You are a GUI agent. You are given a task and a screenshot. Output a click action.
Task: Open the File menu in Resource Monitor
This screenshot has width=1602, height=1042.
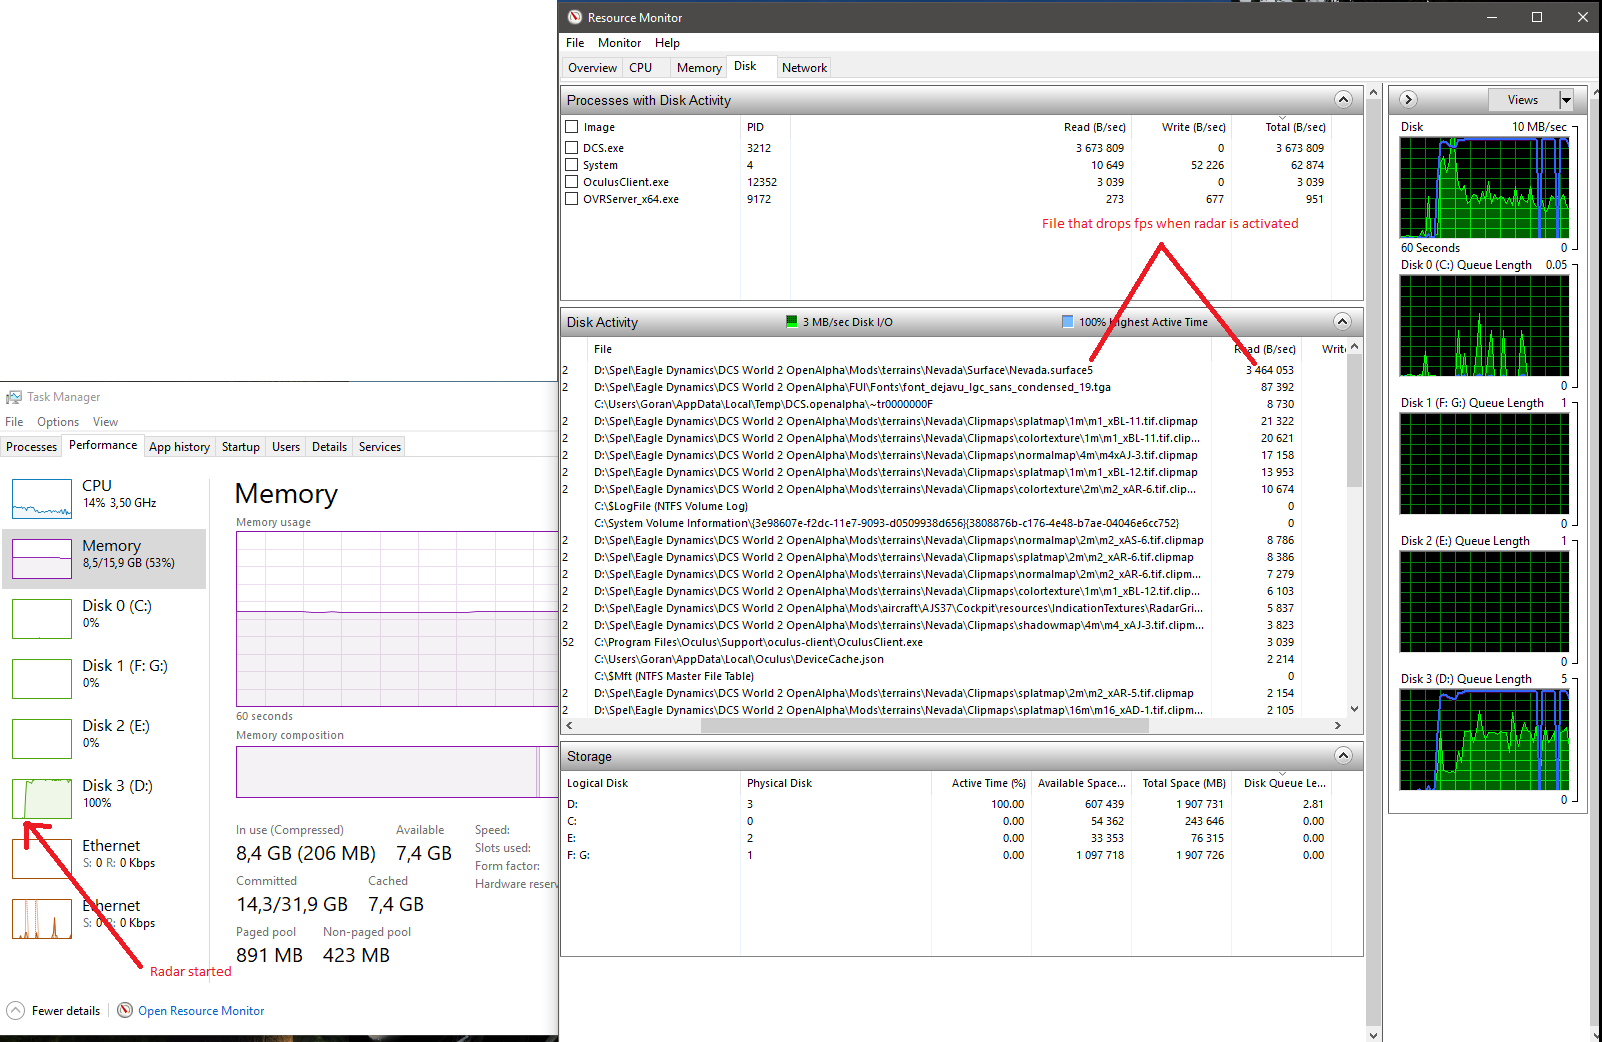coord(575,43)
